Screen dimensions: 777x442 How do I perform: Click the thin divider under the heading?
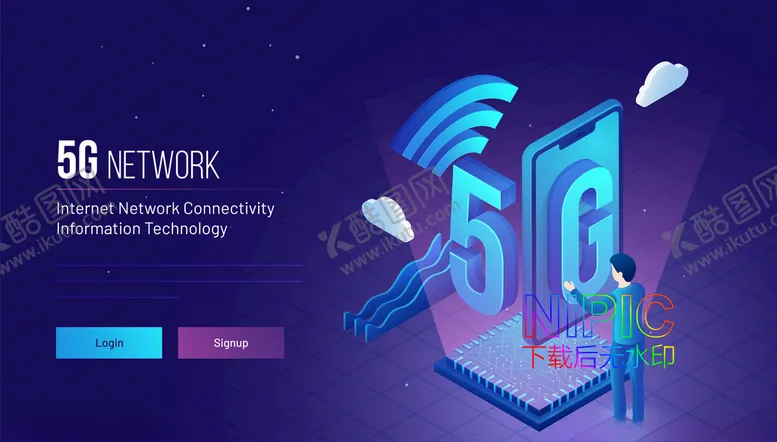coord(170,190)
